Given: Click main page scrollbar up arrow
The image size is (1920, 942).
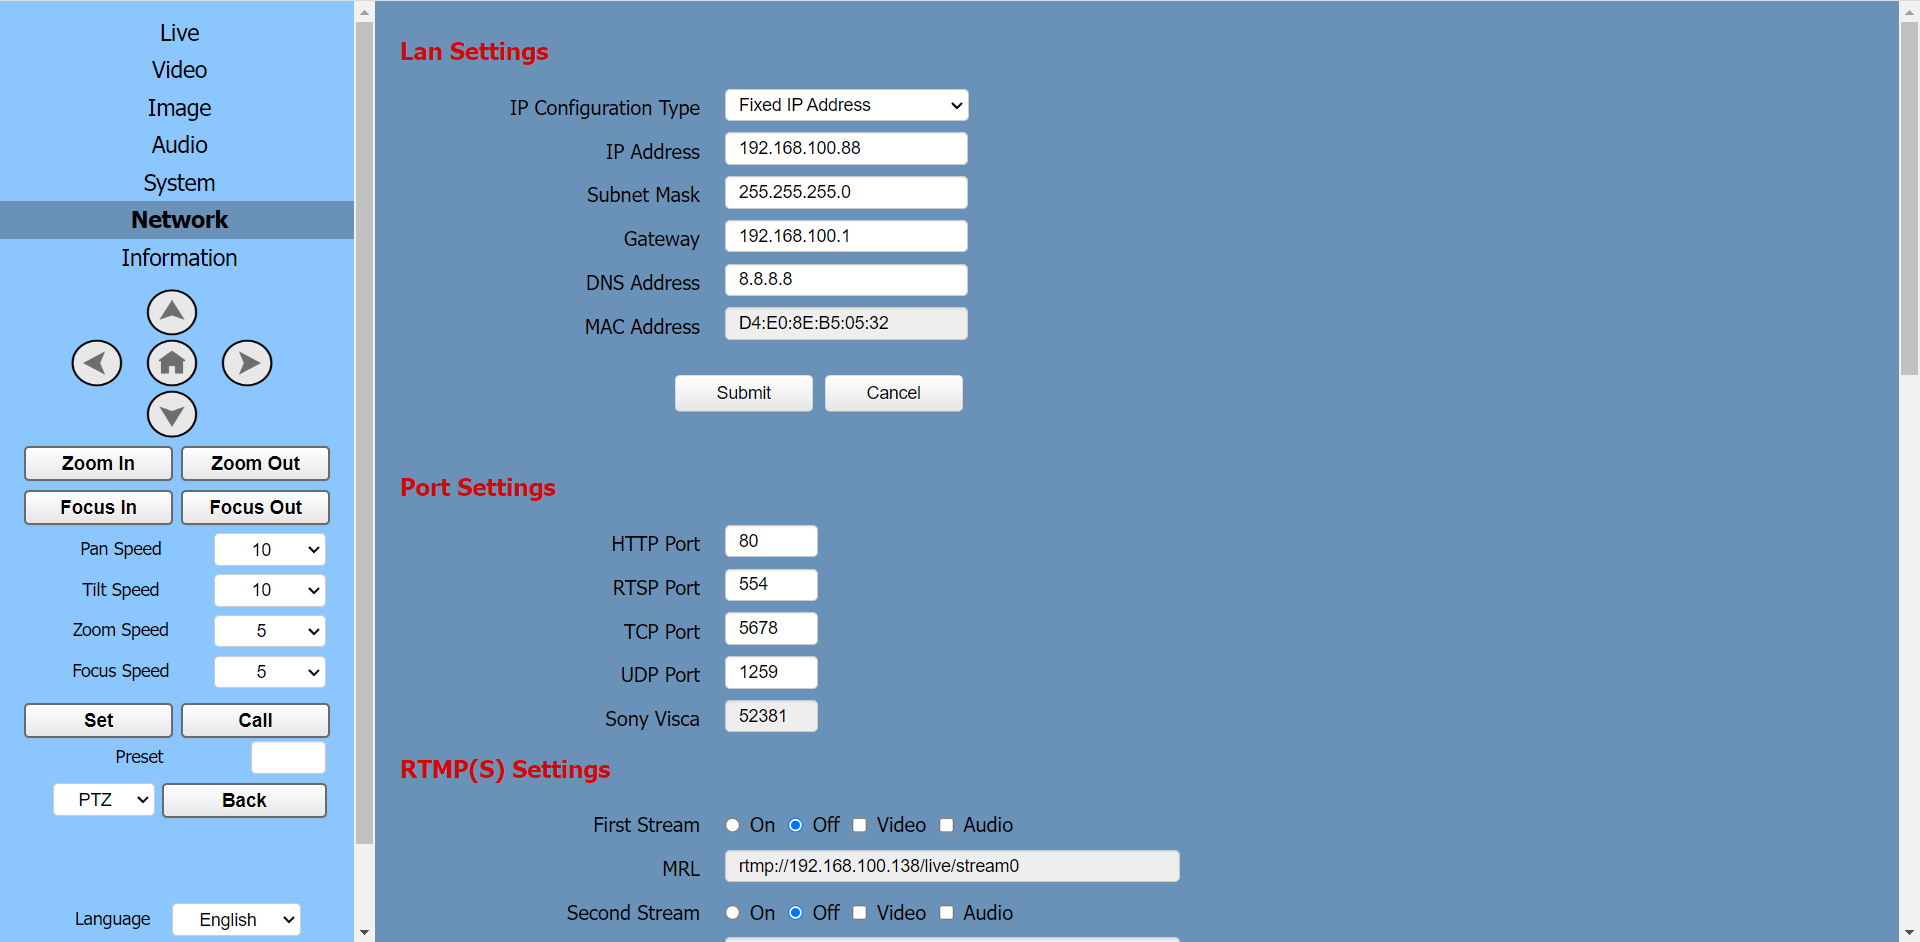Looking at the screenshot, I should click(x=1909, y=10).
